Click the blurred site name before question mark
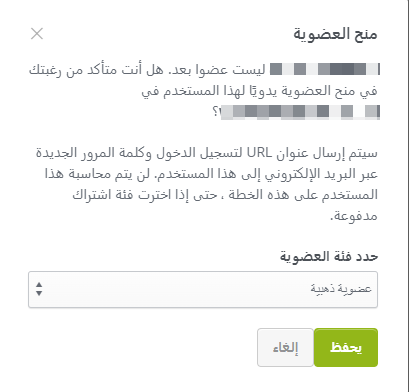 tap(300, 111)
